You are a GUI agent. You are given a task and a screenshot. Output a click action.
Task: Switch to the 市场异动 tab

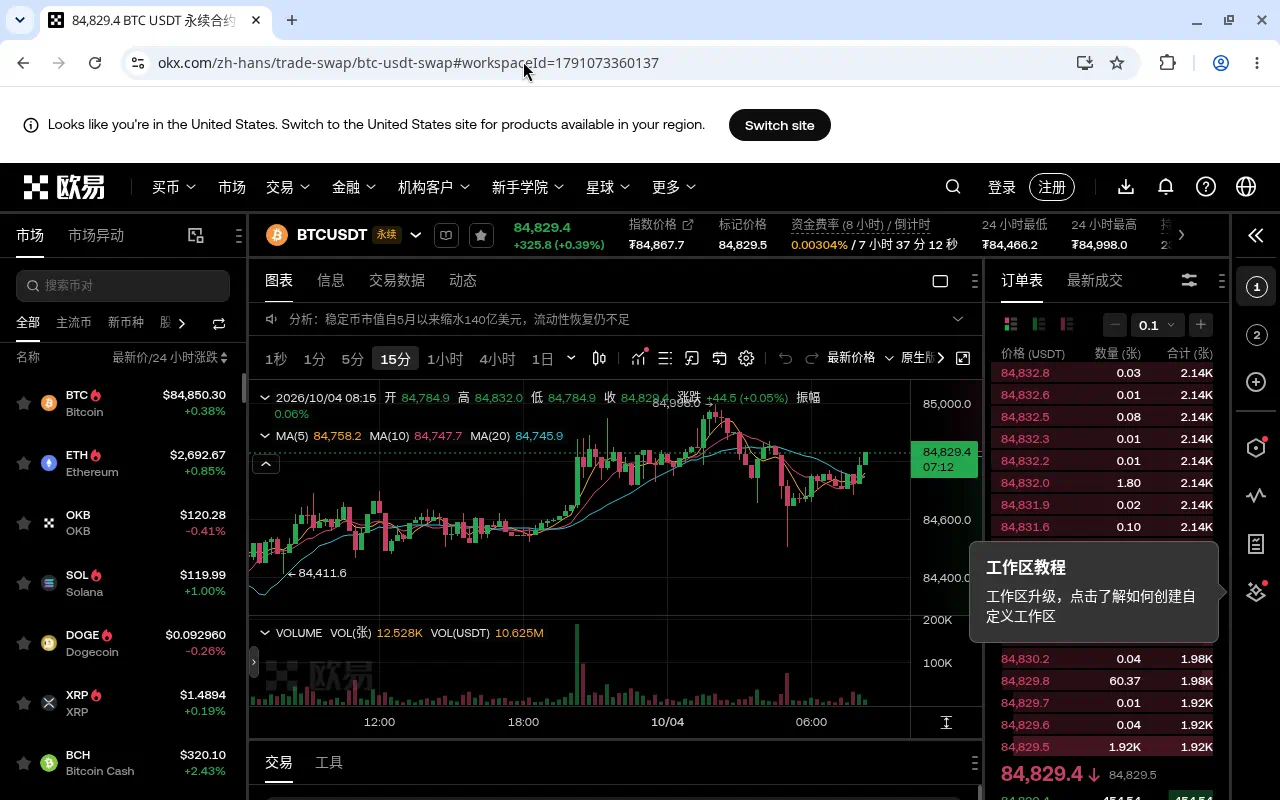(96, 236)
